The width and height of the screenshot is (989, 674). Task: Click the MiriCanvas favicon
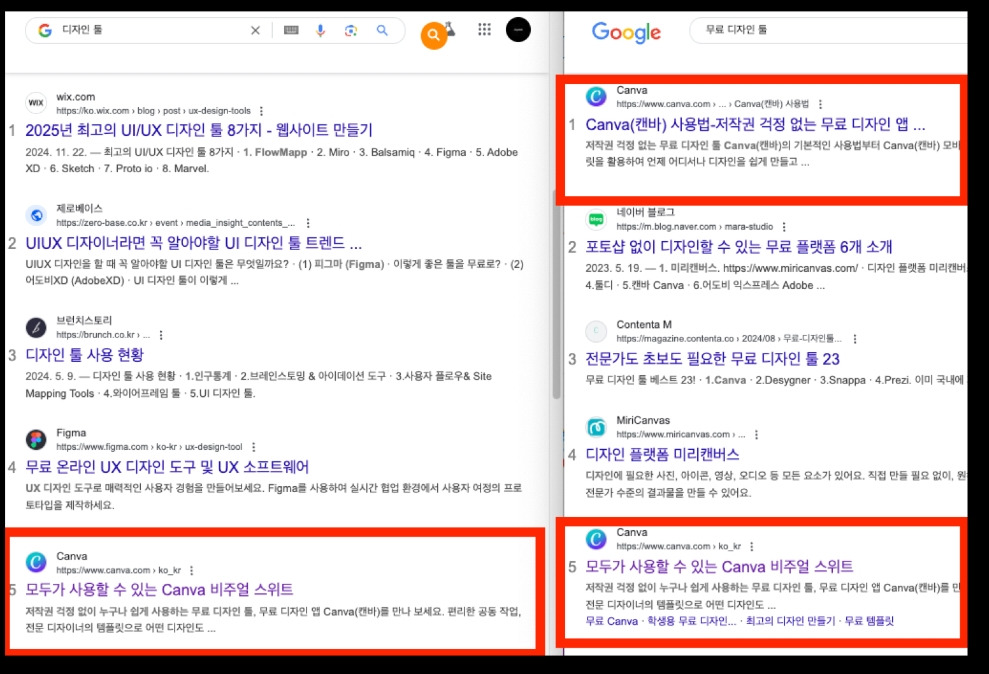596,427
